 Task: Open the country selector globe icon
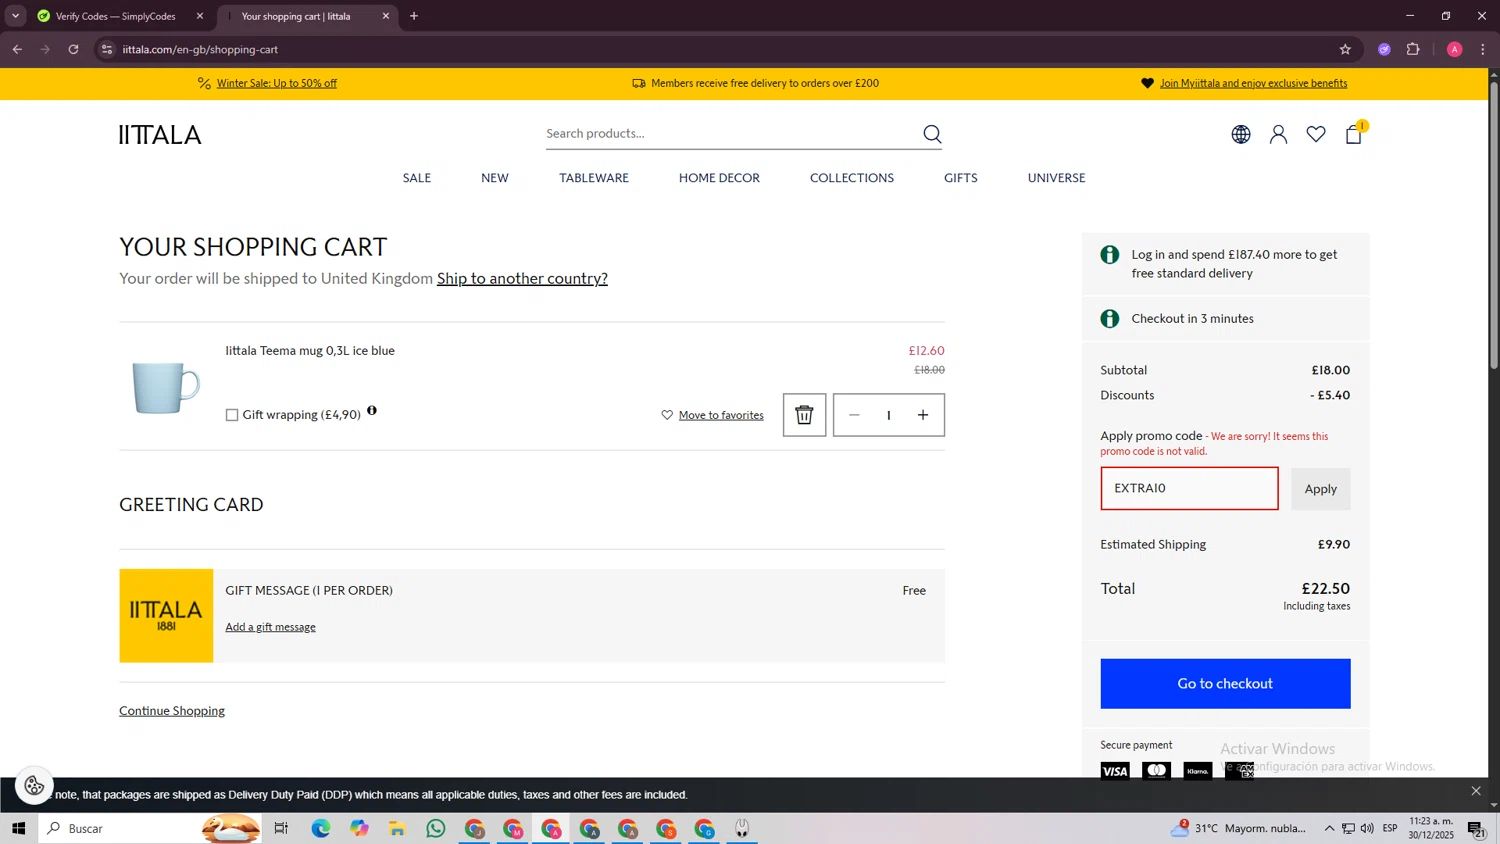click(1241, 134)
